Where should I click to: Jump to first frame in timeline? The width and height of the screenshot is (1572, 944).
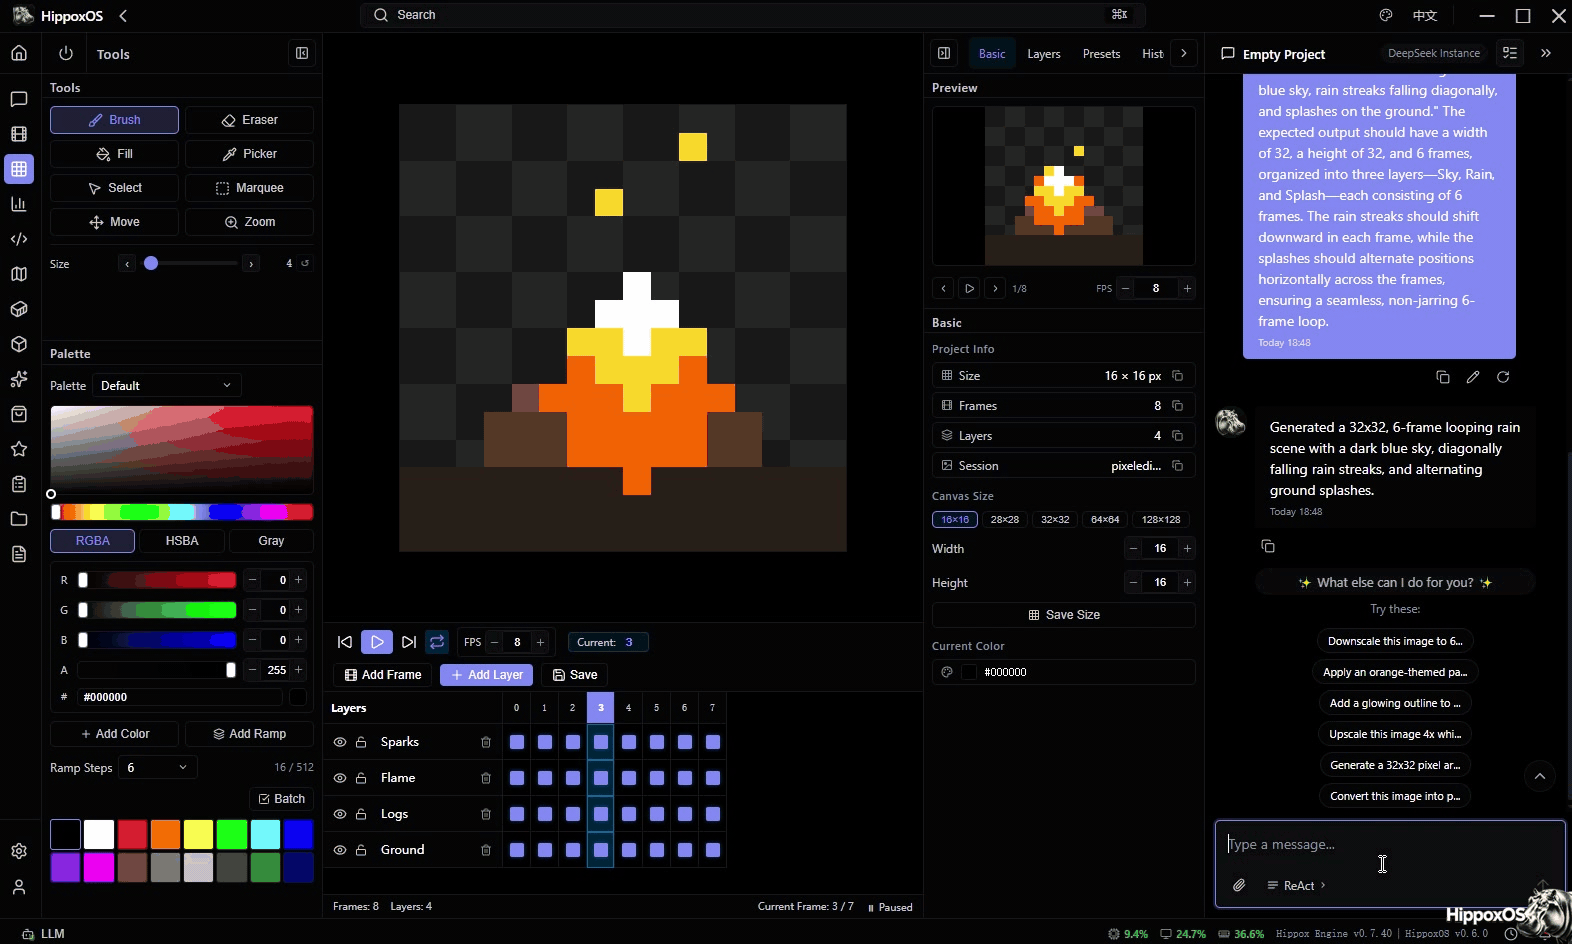pyautogui.click(x=345, y=642)
